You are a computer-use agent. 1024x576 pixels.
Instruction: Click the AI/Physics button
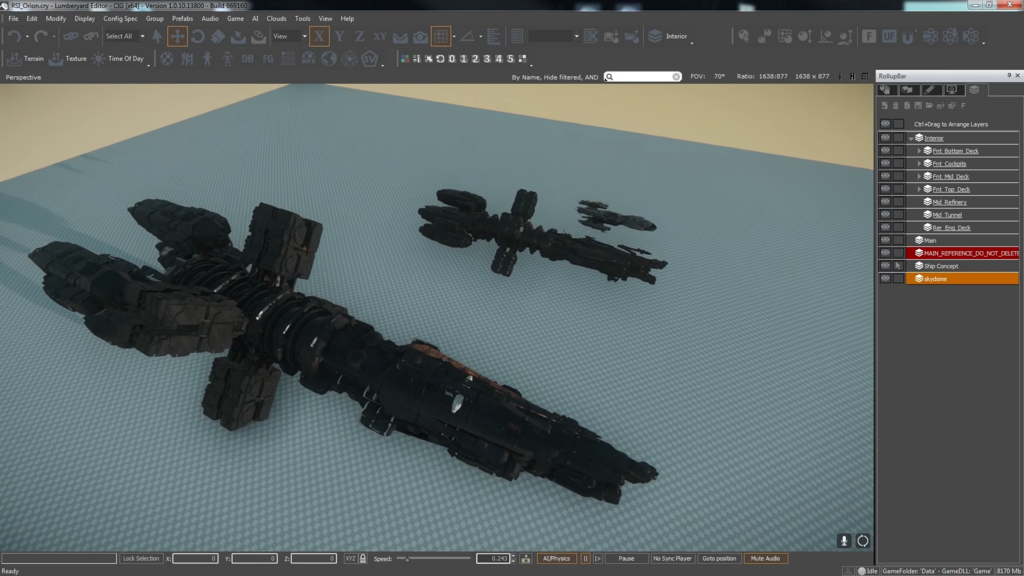coord(555,558)
